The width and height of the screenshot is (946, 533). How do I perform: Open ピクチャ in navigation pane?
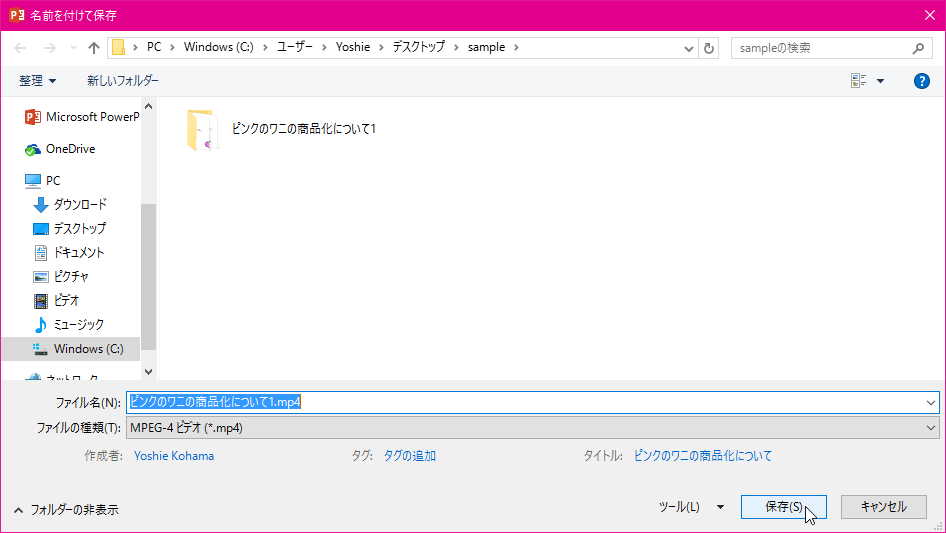[x=61, y=276]
